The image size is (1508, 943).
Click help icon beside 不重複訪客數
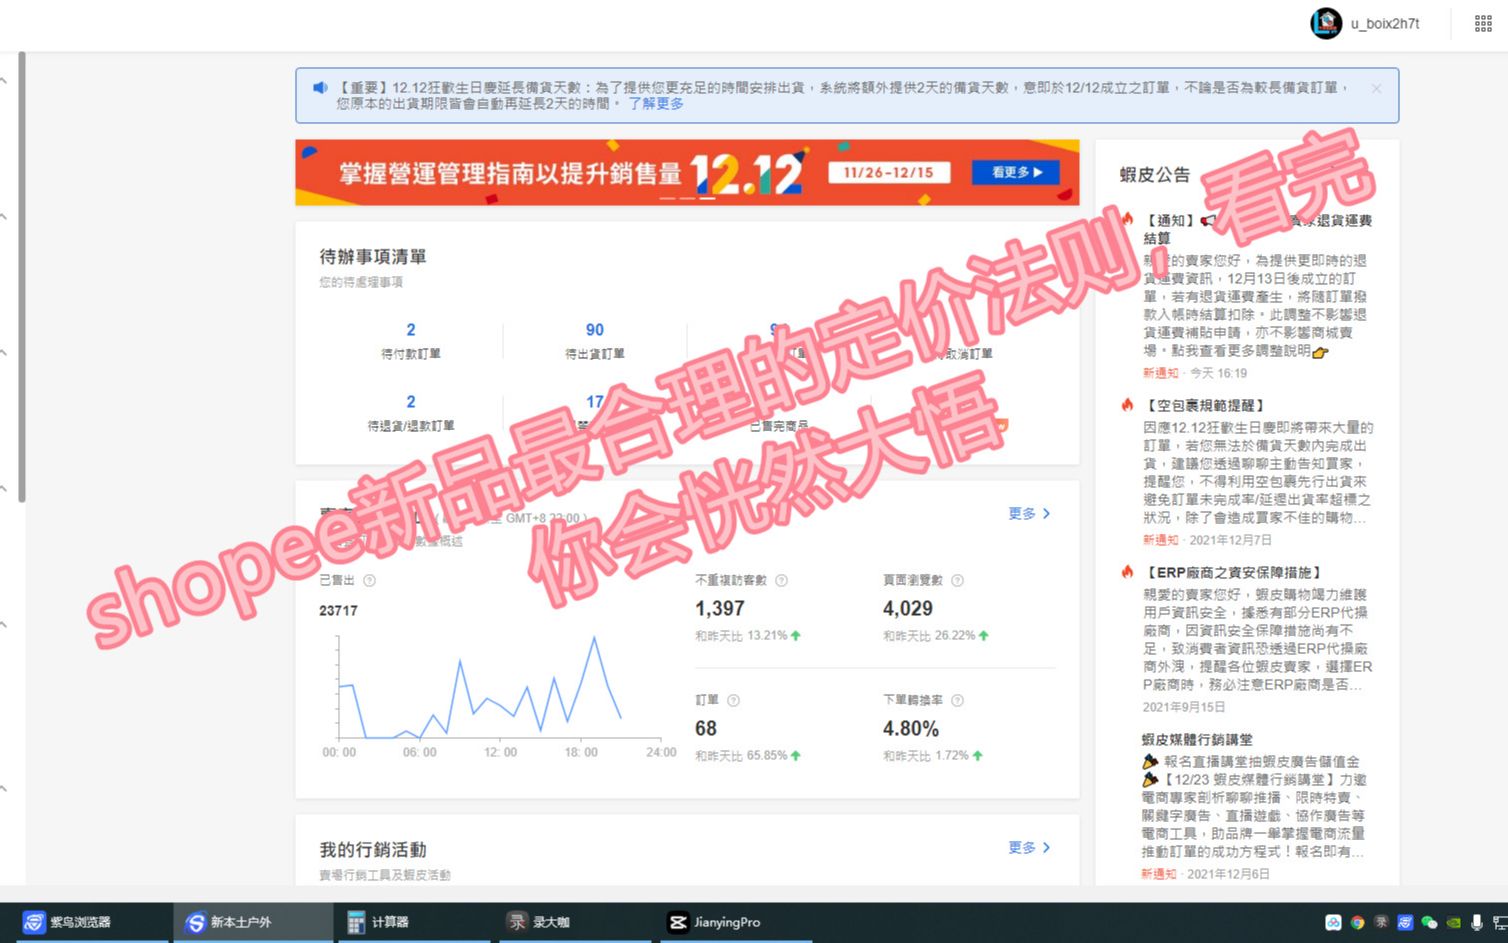pyautogui.click(x=781, y=580)
